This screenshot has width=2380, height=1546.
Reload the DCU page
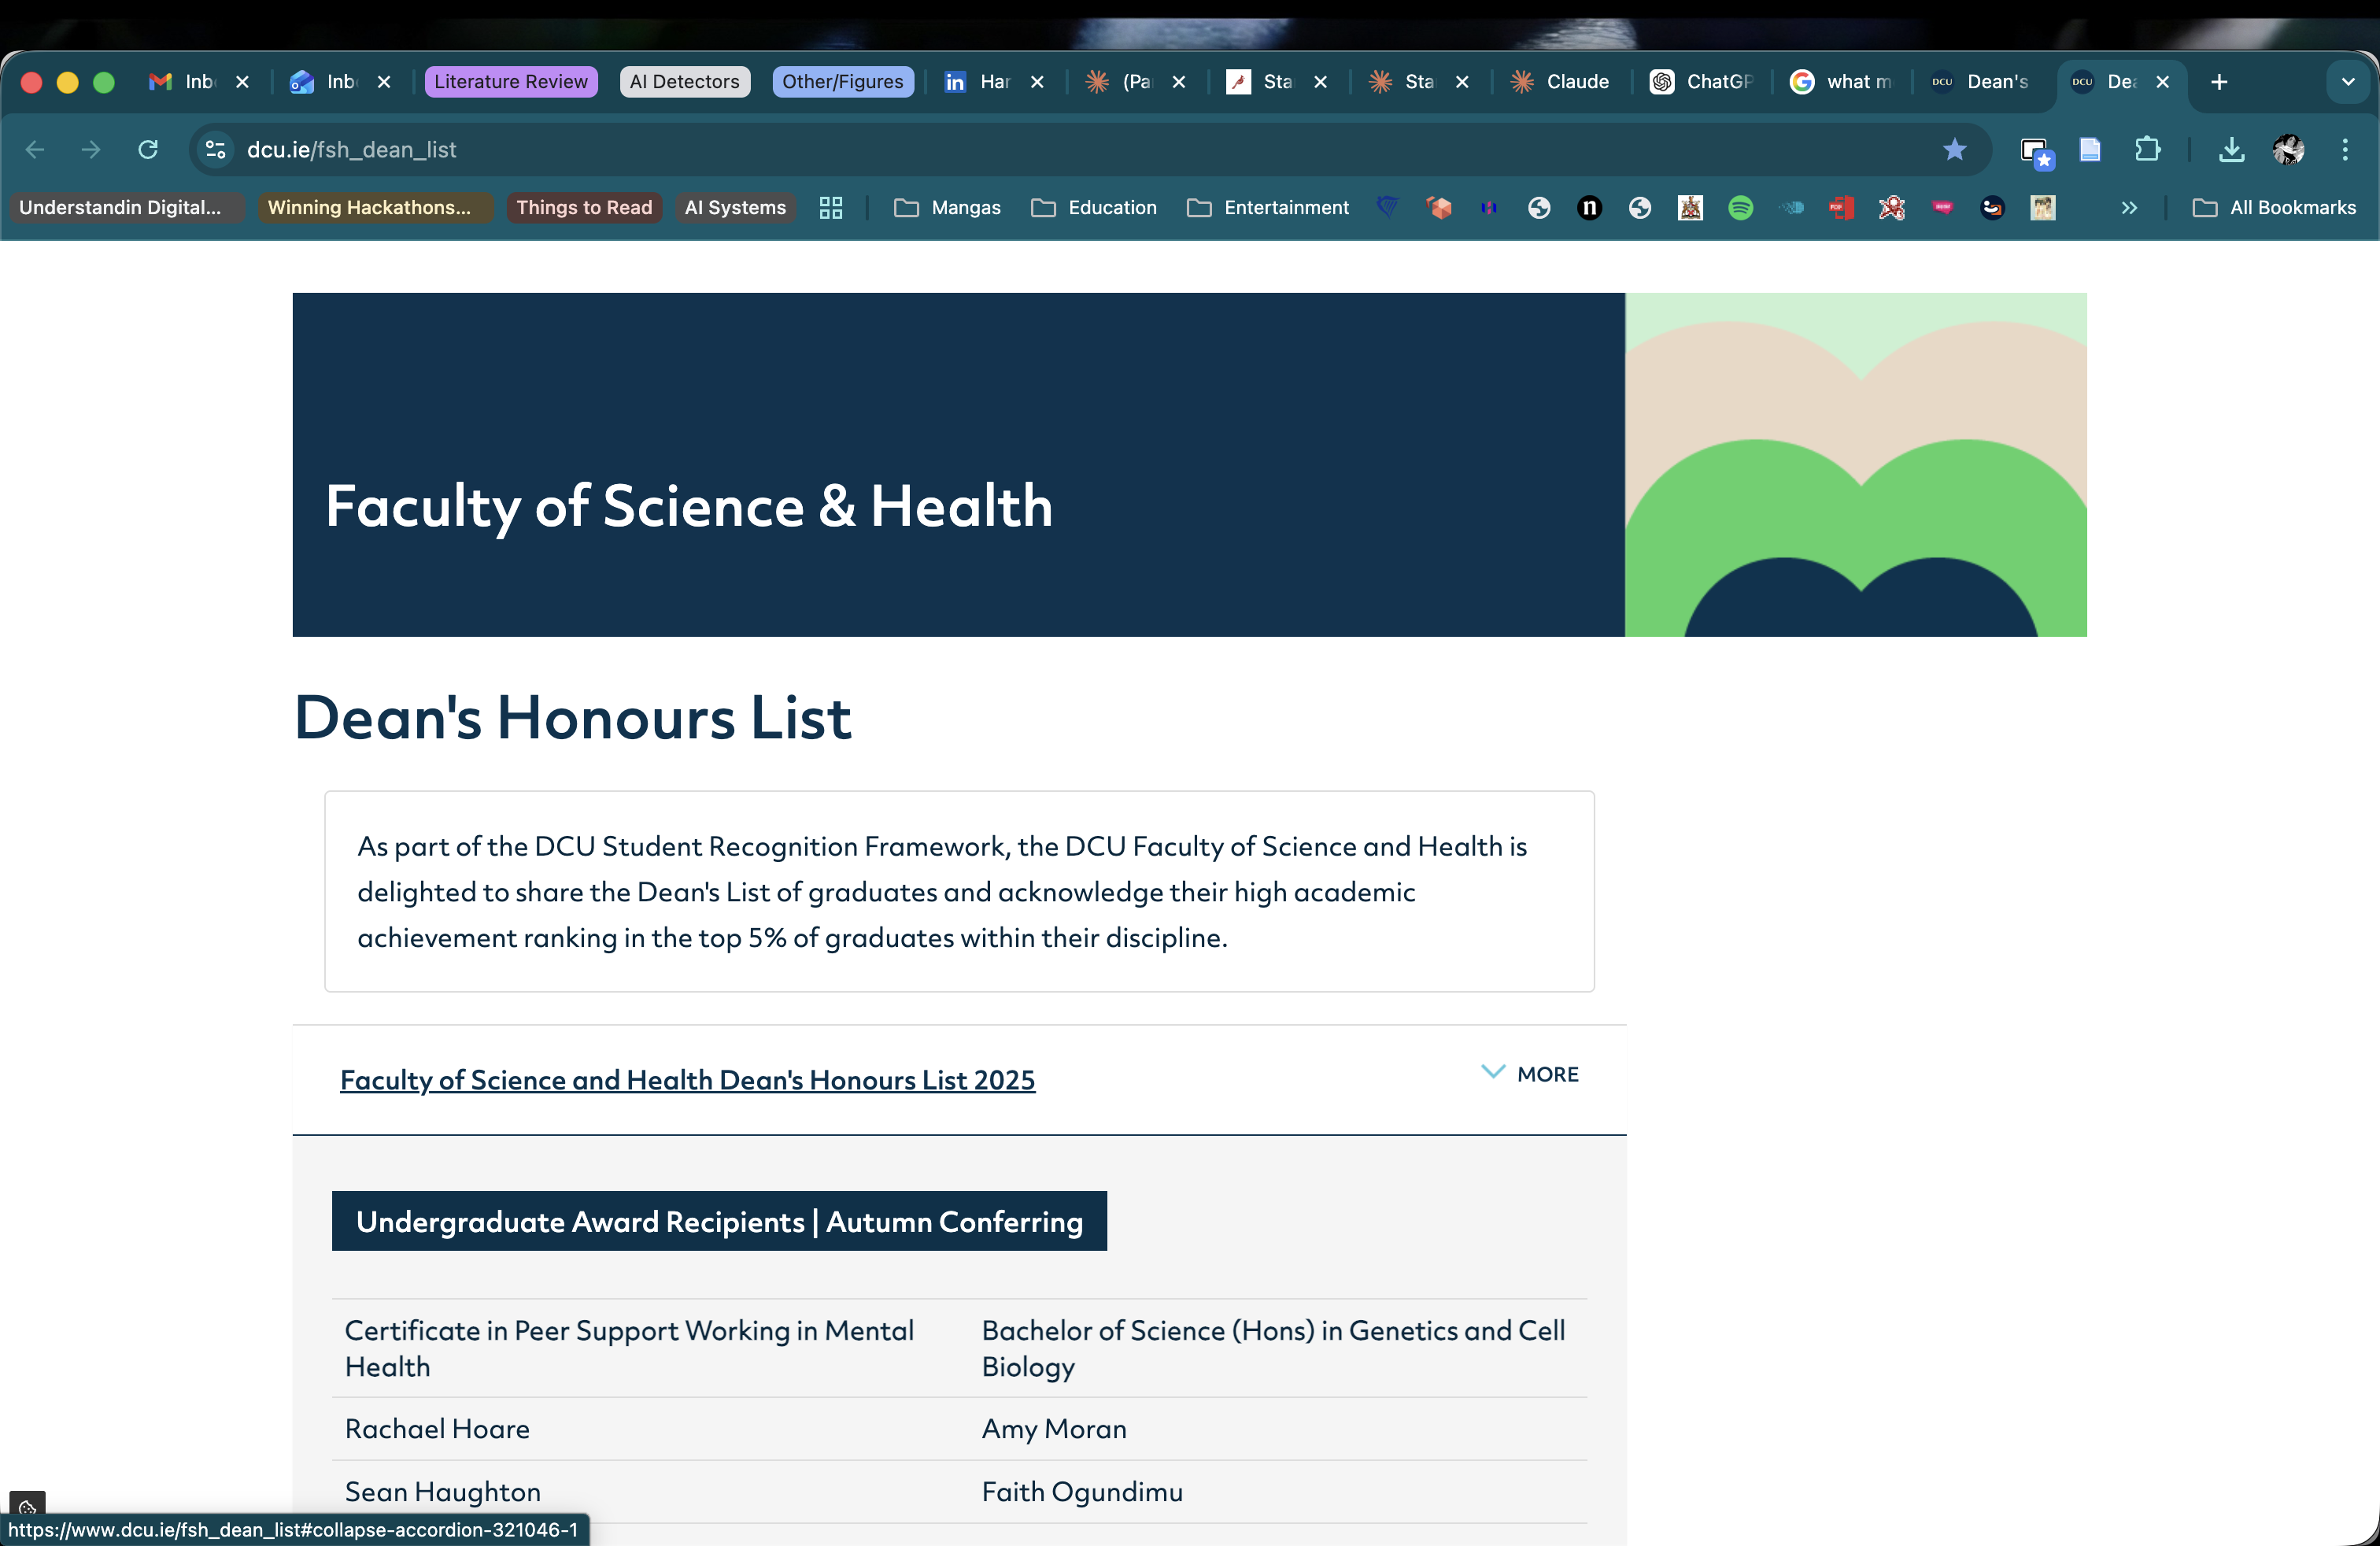pos(148,150)
